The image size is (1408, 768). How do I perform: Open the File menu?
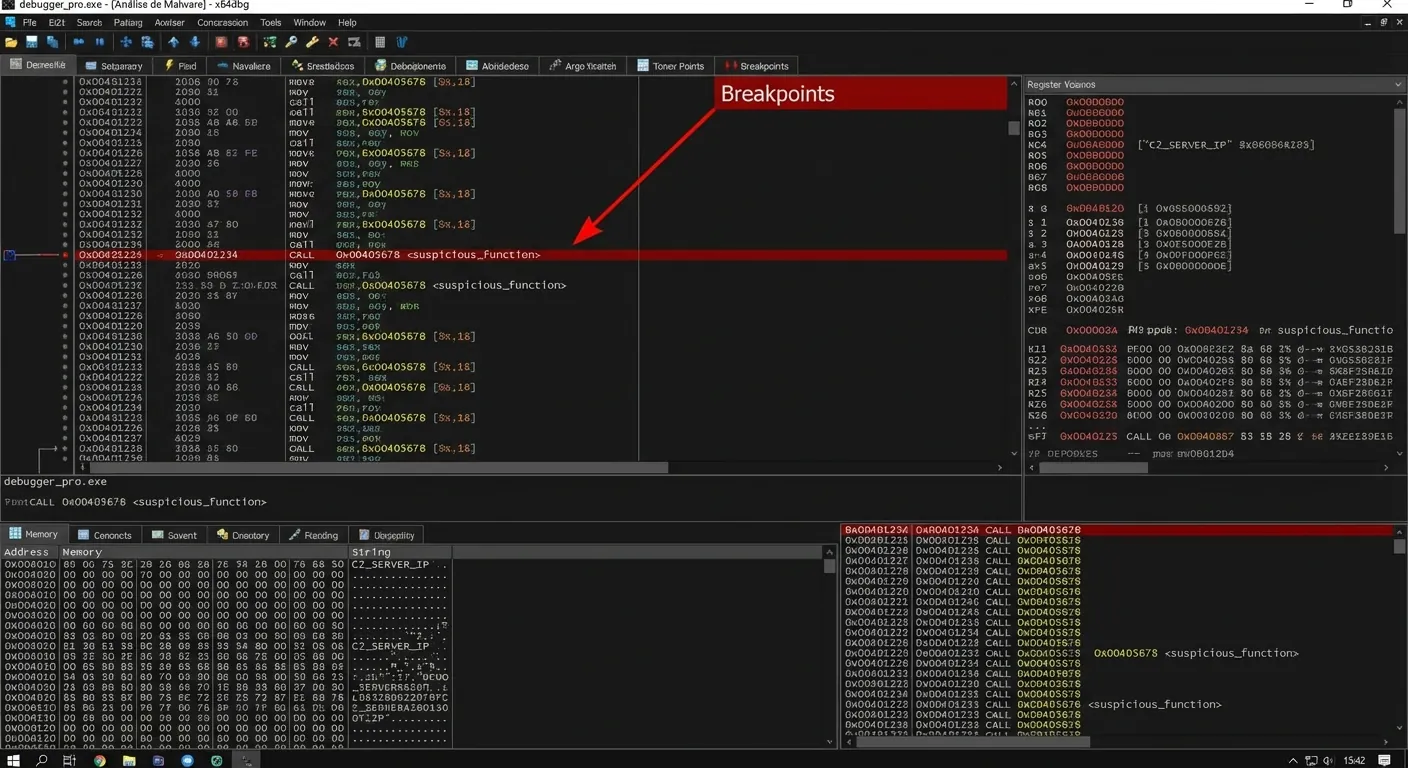point(29,22)
